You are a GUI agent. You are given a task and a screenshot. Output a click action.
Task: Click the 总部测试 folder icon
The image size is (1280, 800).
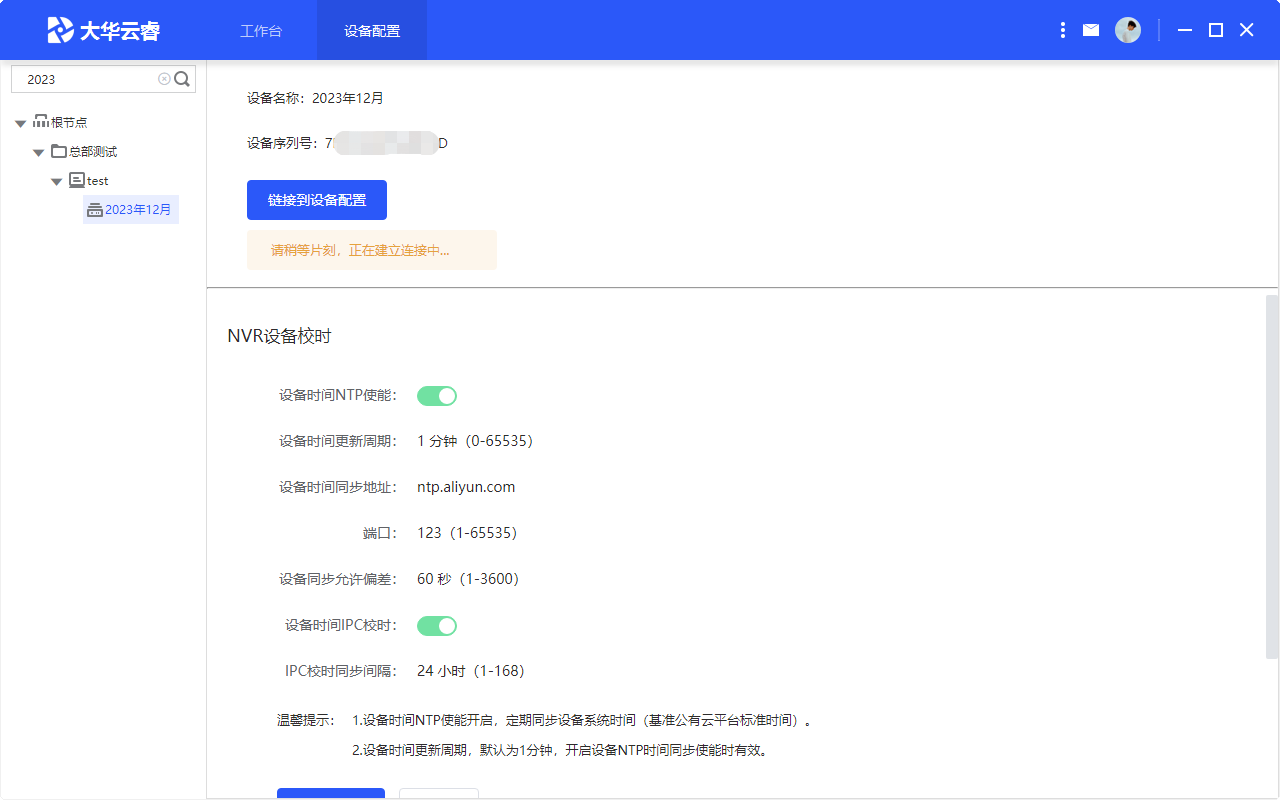coord(59,151)
